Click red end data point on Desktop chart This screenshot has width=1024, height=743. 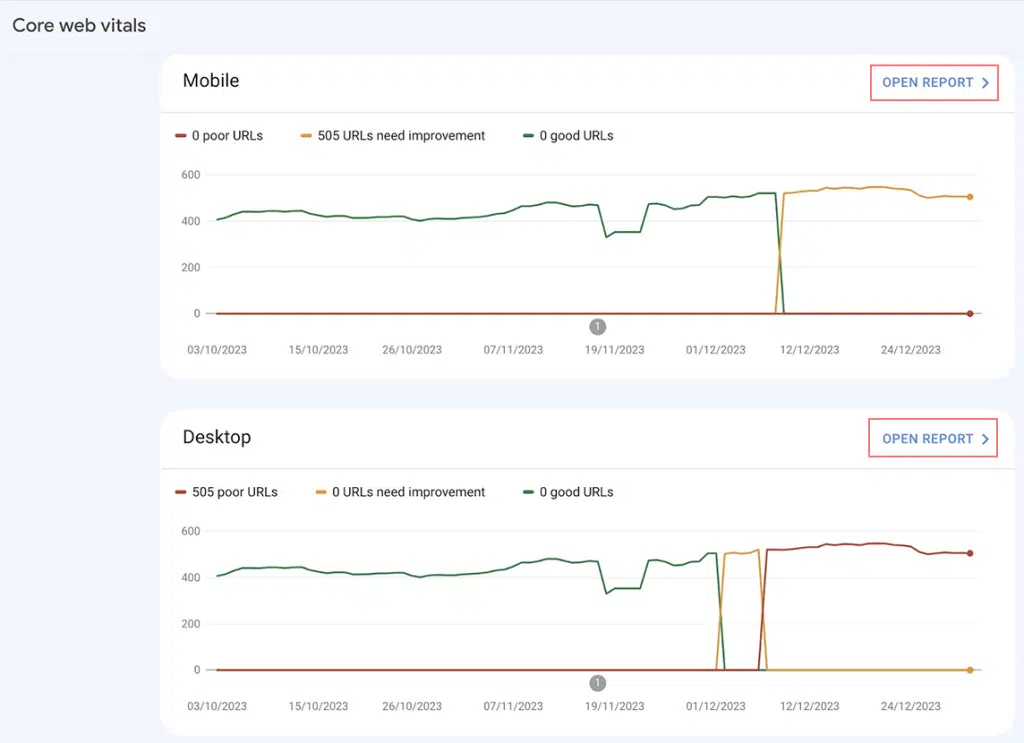[970, 553]
